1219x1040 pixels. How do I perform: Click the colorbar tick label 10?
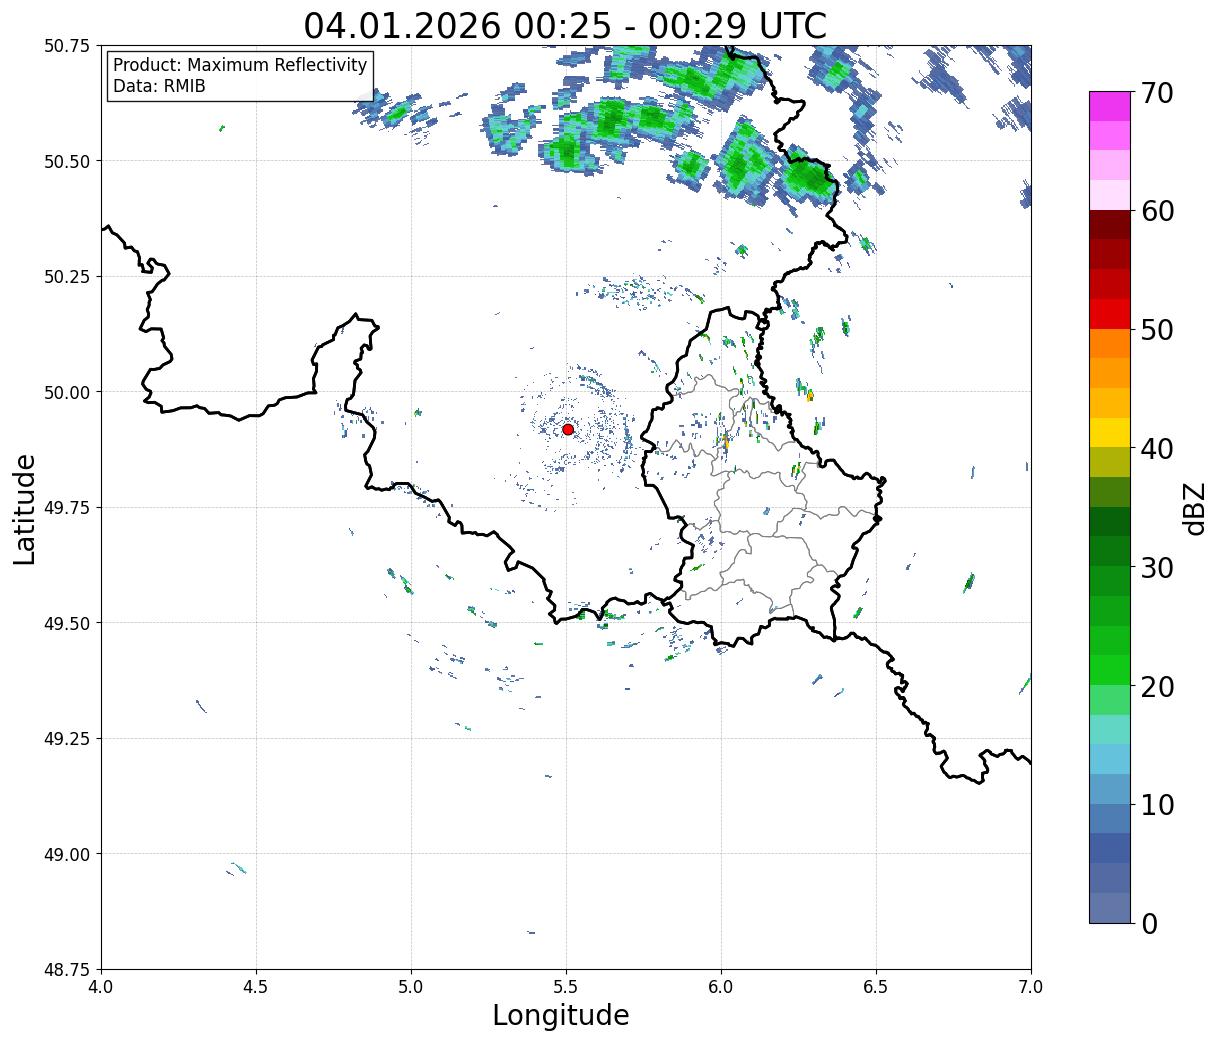pyautogui.click(x=1157, y=805)
